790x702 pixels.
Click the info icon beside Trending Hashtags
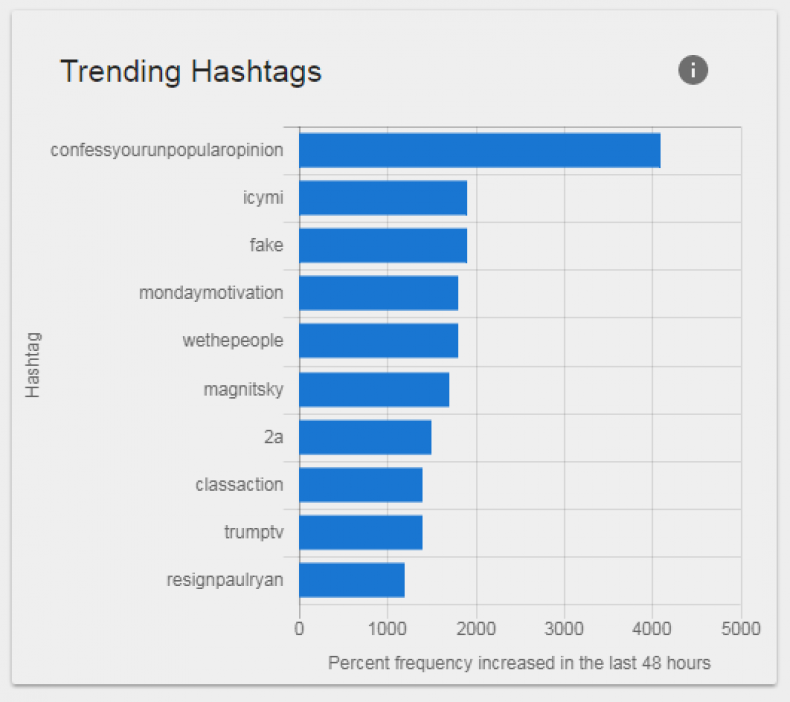pos(693,70)
